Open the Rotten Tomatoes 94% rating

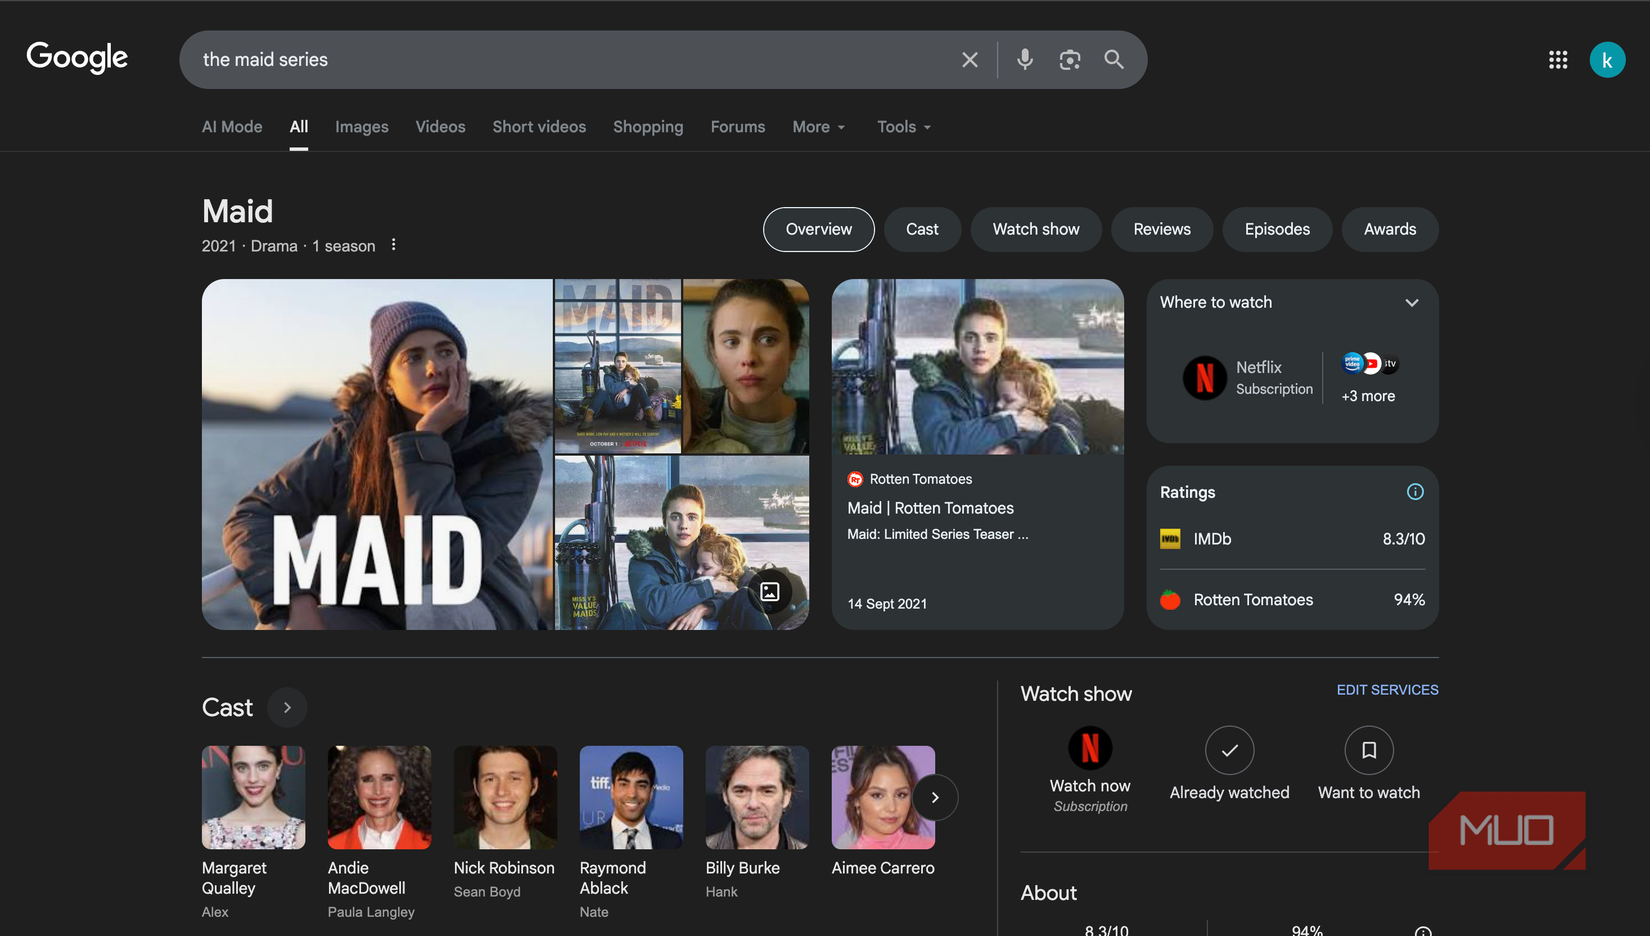click(x=1292, y=600)
